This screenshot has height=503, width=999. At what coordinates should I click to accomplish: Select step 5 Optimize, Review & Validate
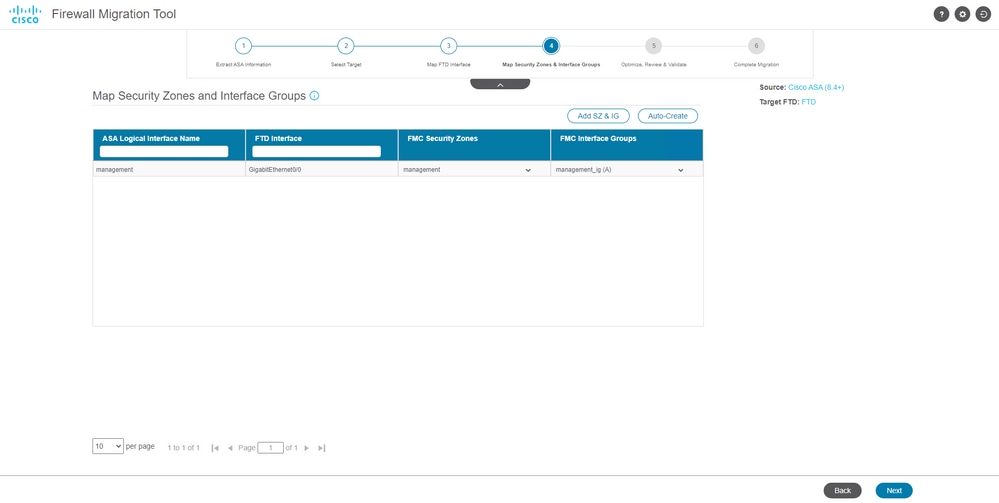(654, 46)
